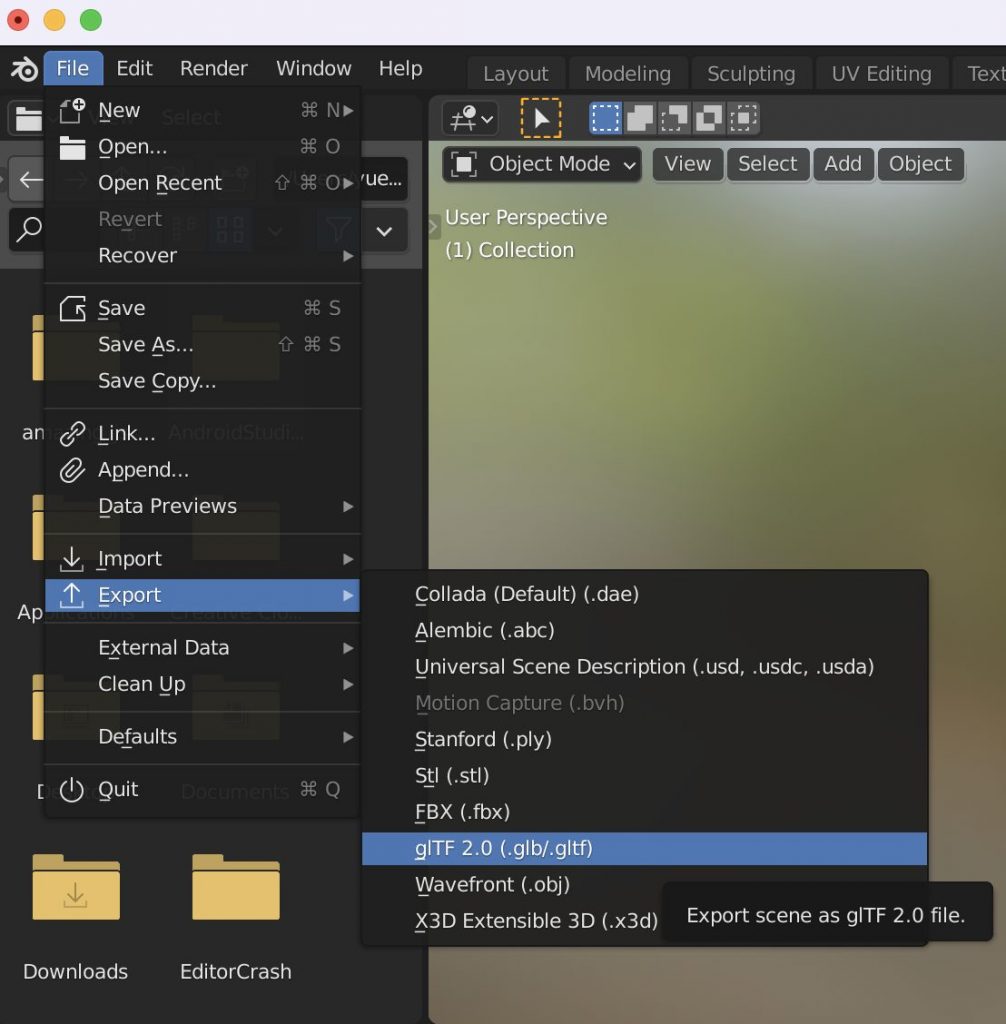Switch to the UV Editing workspace tab
Viewport: 1006px width, 1024px height.
click(881, 74)
